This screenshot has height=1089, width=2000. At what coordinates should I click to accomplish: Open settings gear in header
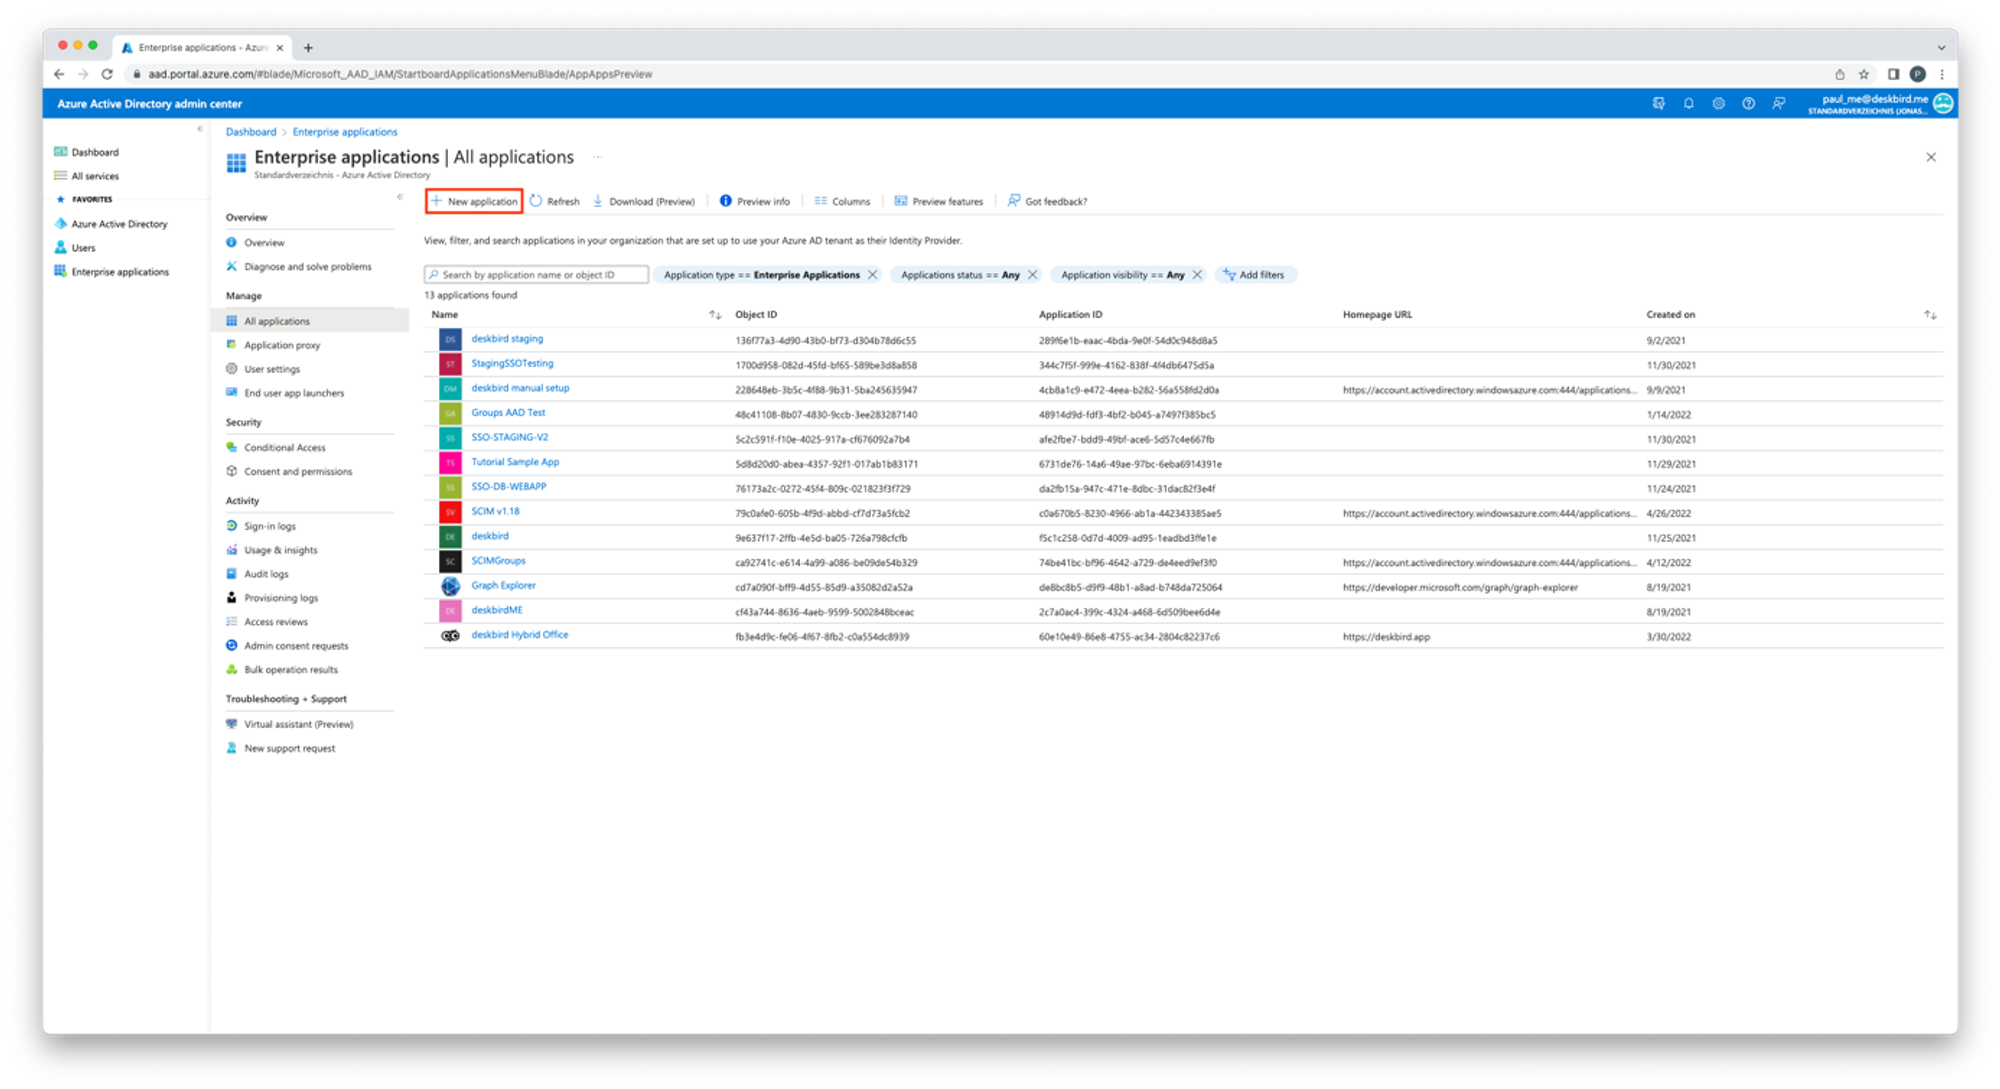point(1718,103)
